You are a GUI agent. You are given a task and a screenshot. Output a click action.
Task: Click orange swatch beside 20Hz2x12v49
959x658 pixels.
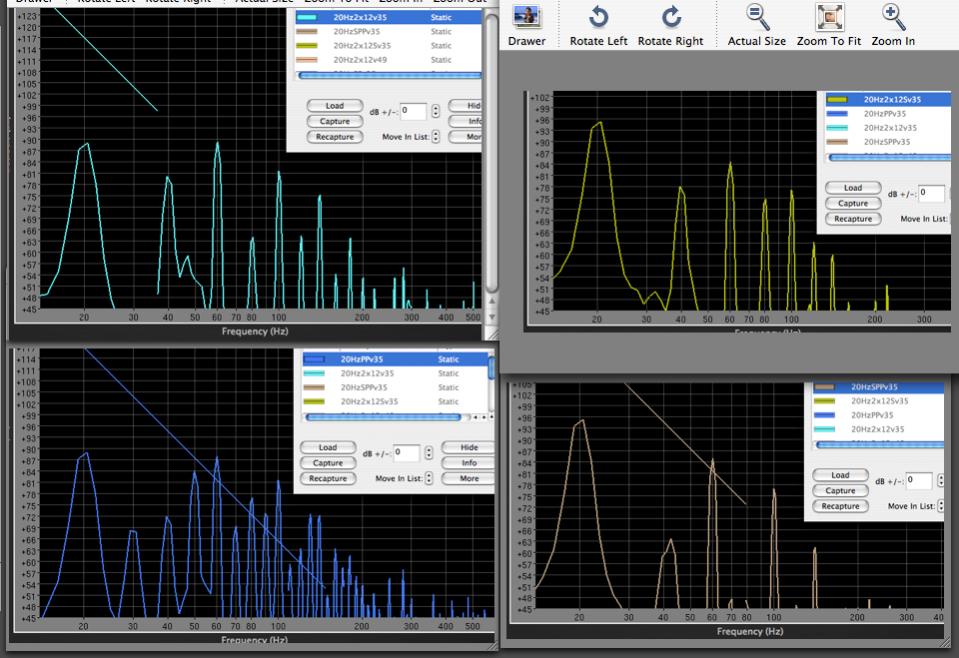pyautogui.click(x=306, y=59)
